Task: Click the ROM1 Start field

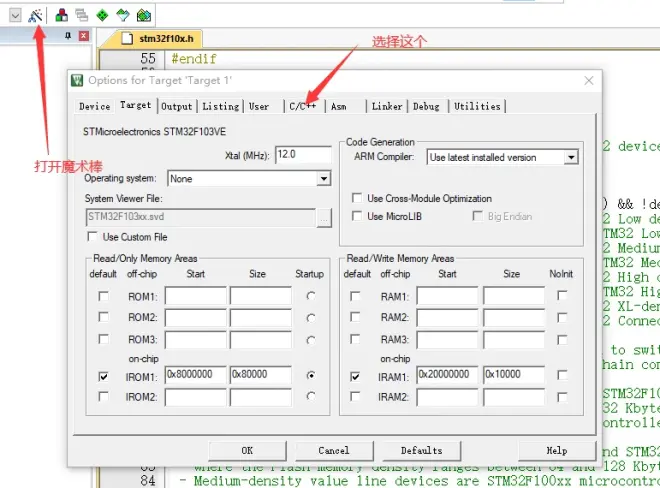Action: coord(196,296)
